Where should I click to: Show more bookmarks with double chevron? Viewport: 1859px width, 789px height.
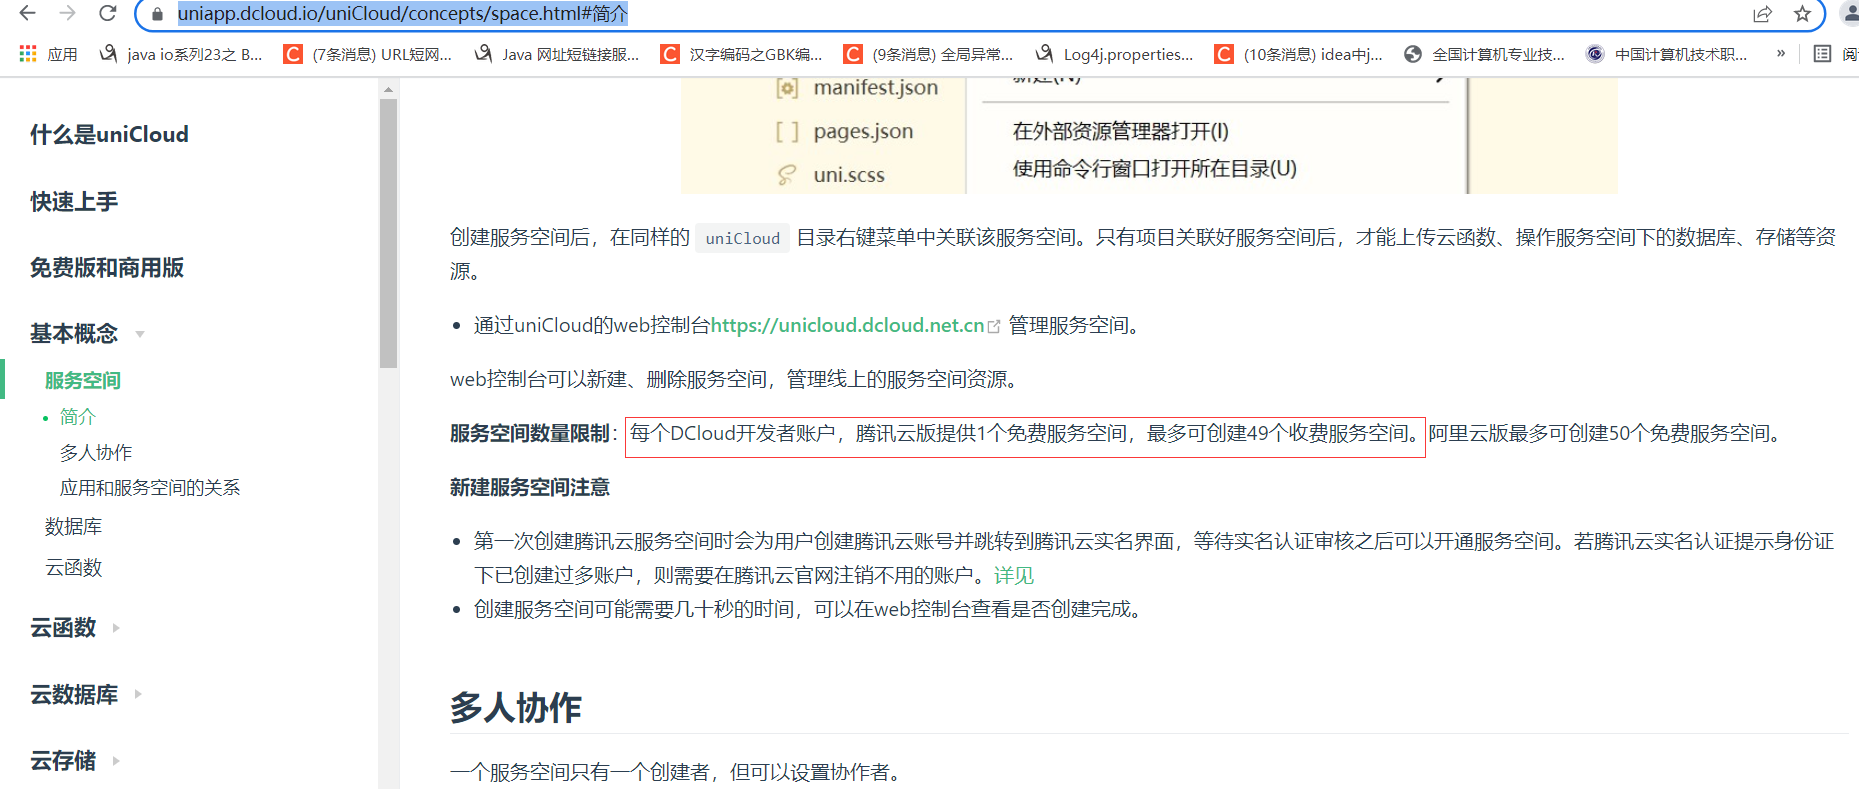[1781, 54]
